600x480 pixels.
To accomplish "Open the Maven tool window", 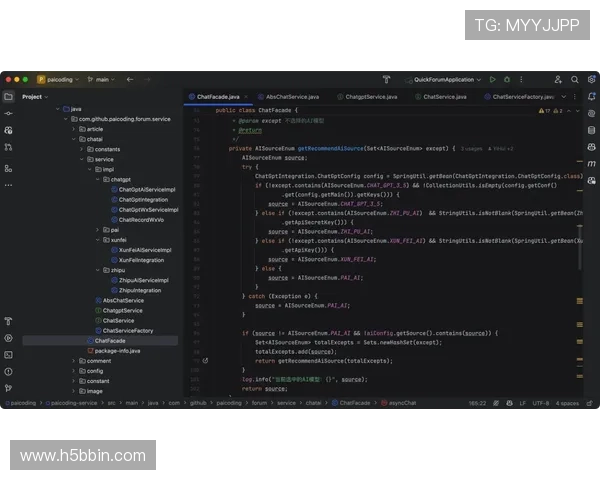I will (592, 162).
